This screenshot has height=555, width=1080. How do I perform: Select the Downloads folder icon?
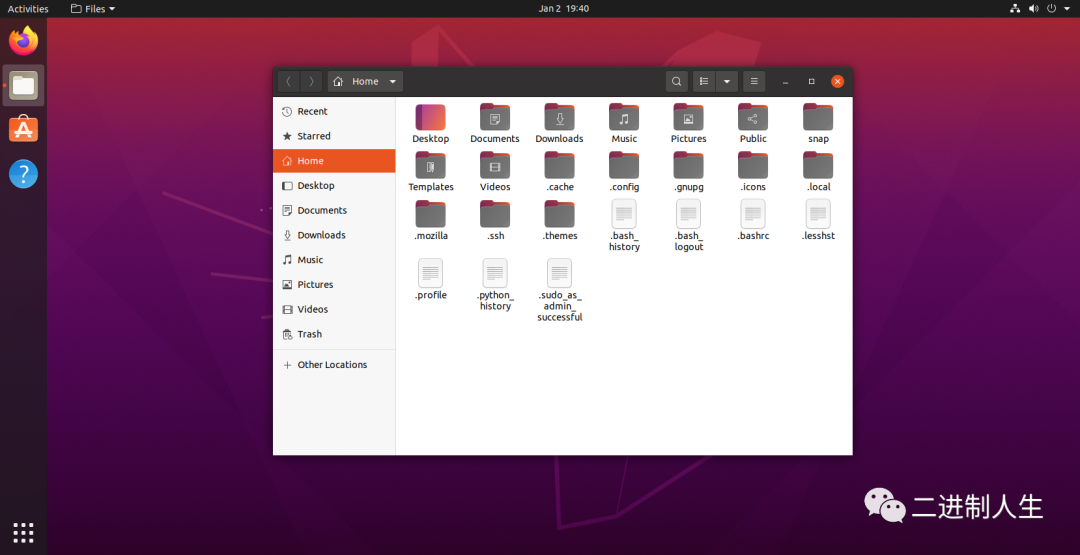pos(559,118)
